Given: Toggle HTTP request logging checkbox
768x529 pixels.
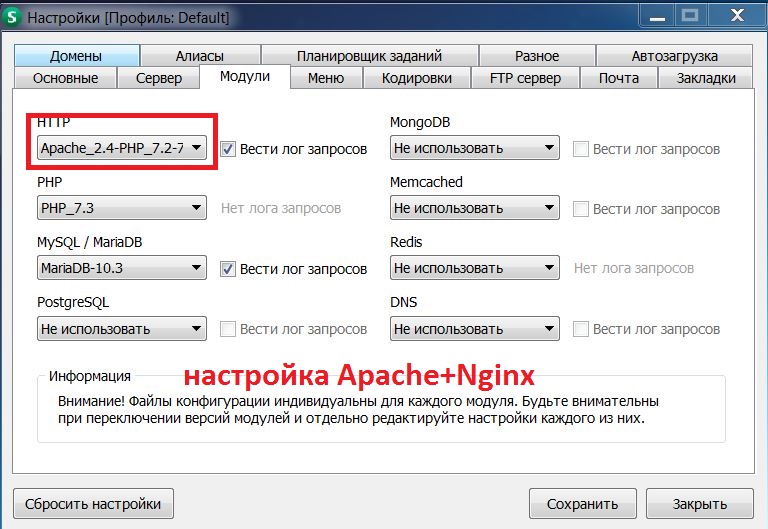Looking at the screenshot, I should [228, 149].
